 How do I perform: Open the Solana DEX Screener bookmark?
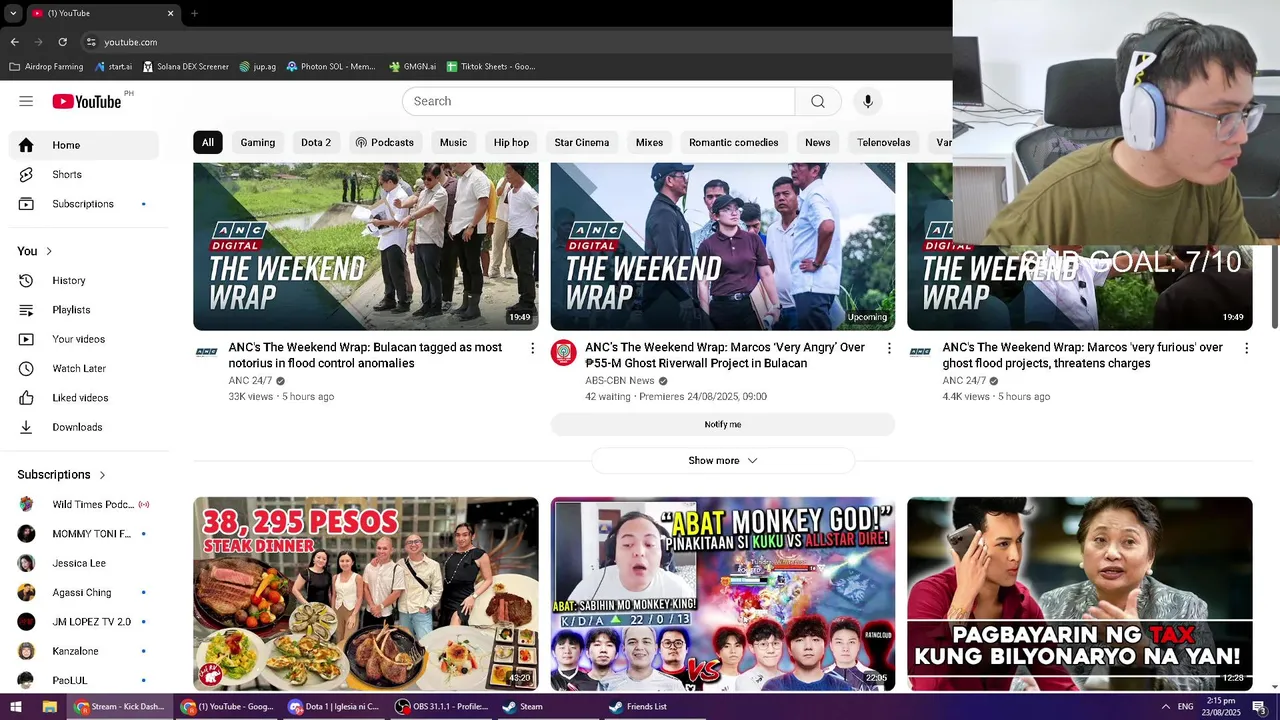click(186, 67)
